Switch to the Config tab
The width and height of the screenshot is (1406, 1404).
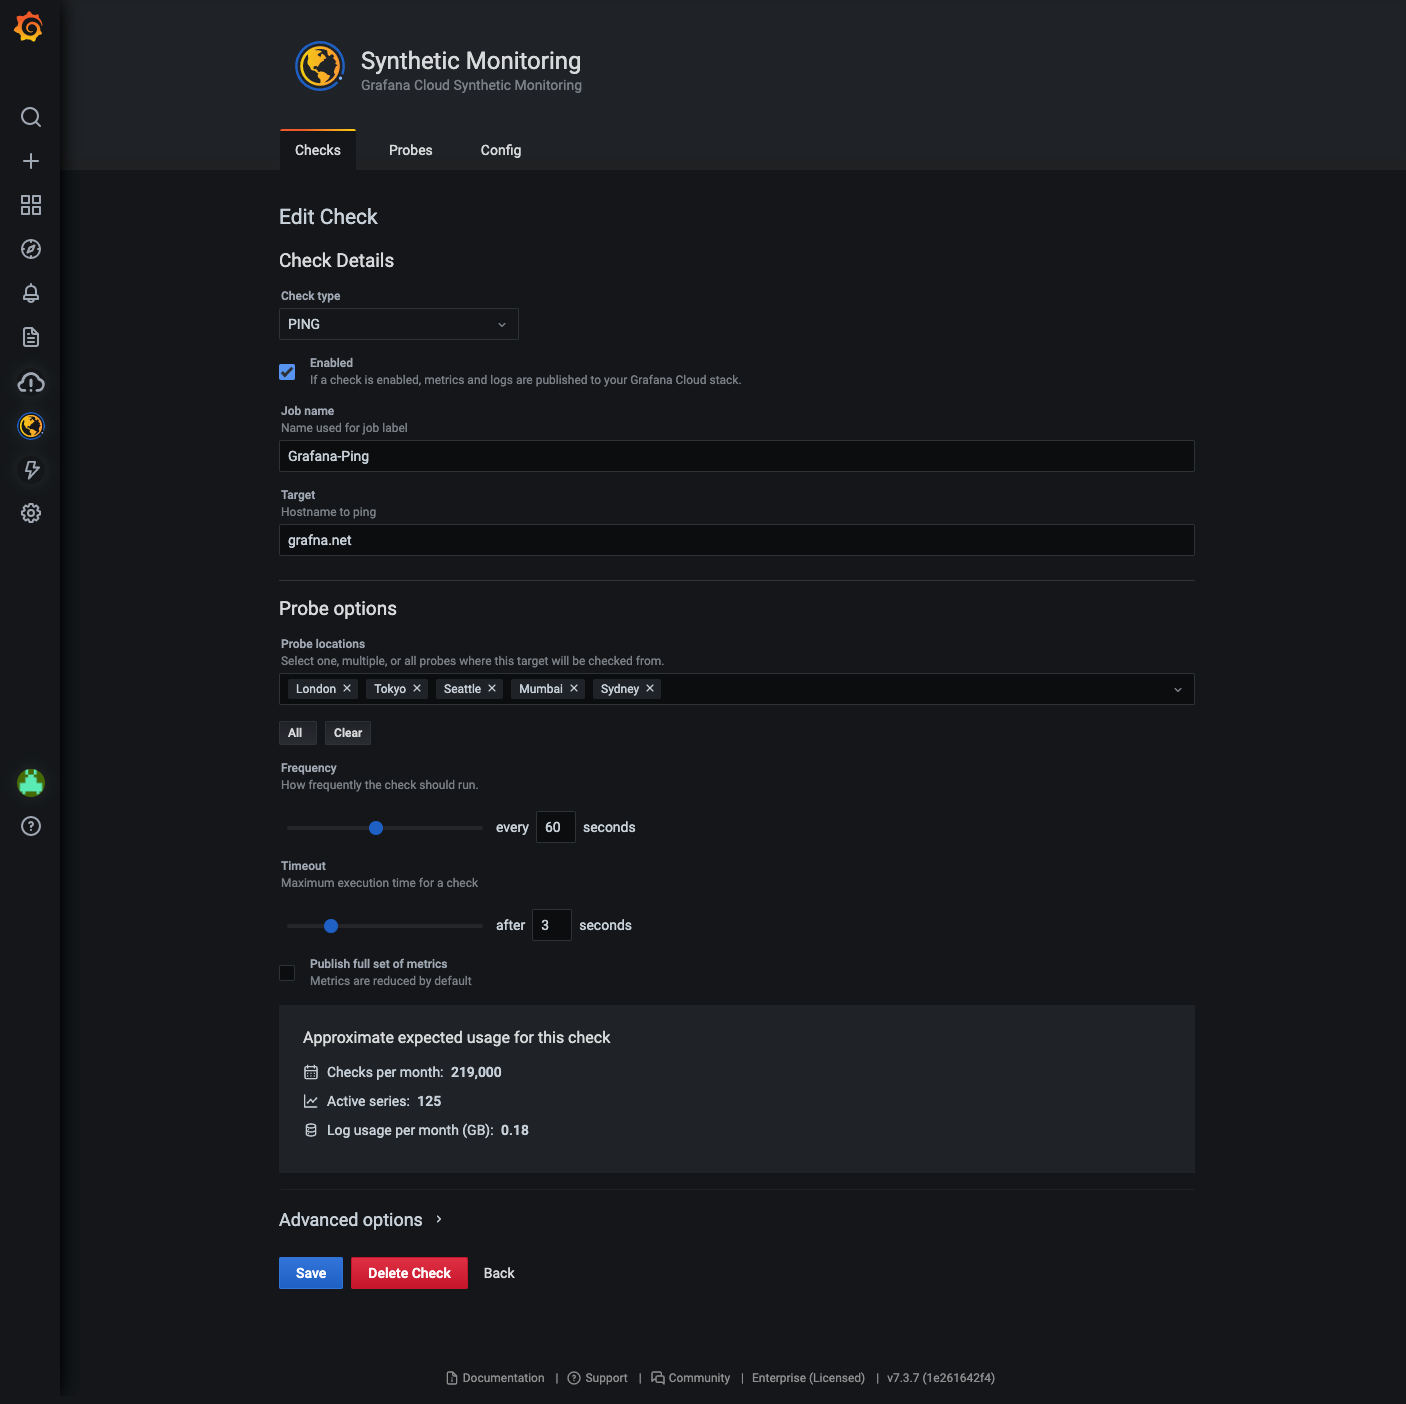click(x=501, y=150)
